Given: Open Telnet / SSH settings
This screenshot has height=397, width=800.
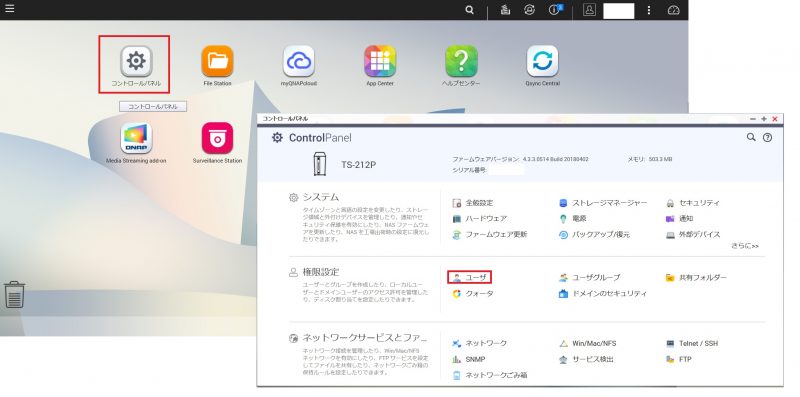Looking at the screenshot, I should 692,343.
